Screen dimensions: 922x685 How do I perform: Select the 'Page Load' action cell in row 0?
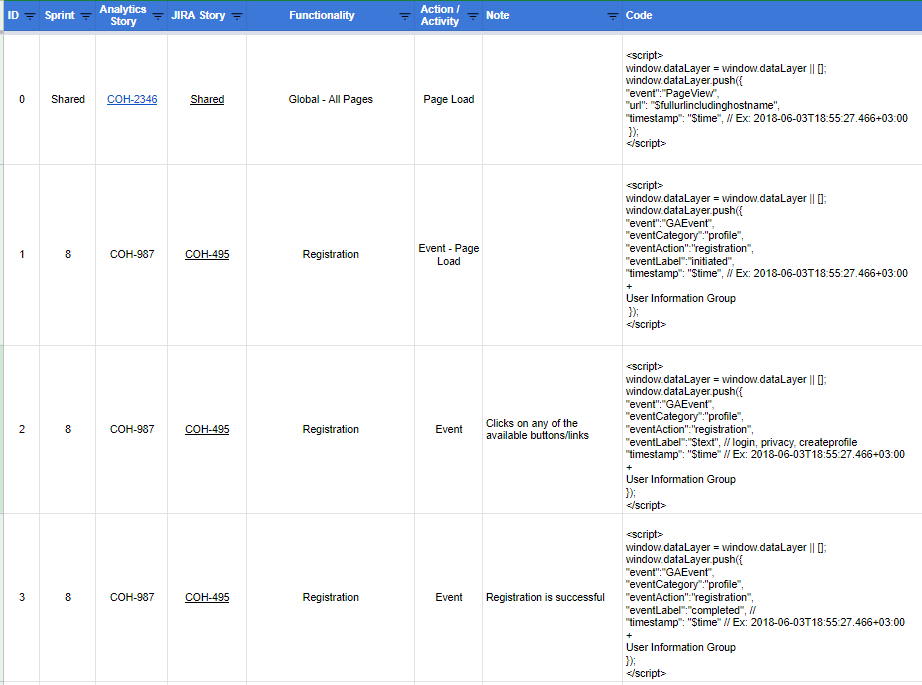449,99
